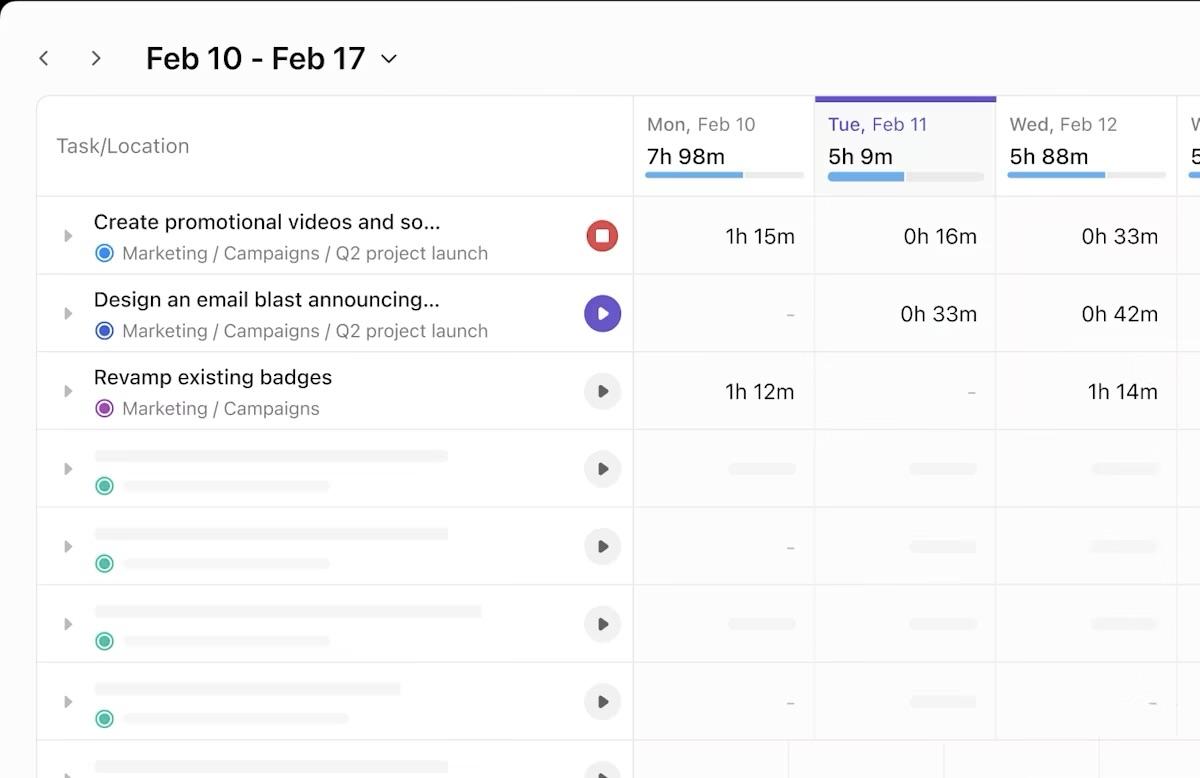Screen dimensions: 1200x778
Task: Expand the "Create promotional videos" task row
Action: pyautogui.click(x=68, y=235)
